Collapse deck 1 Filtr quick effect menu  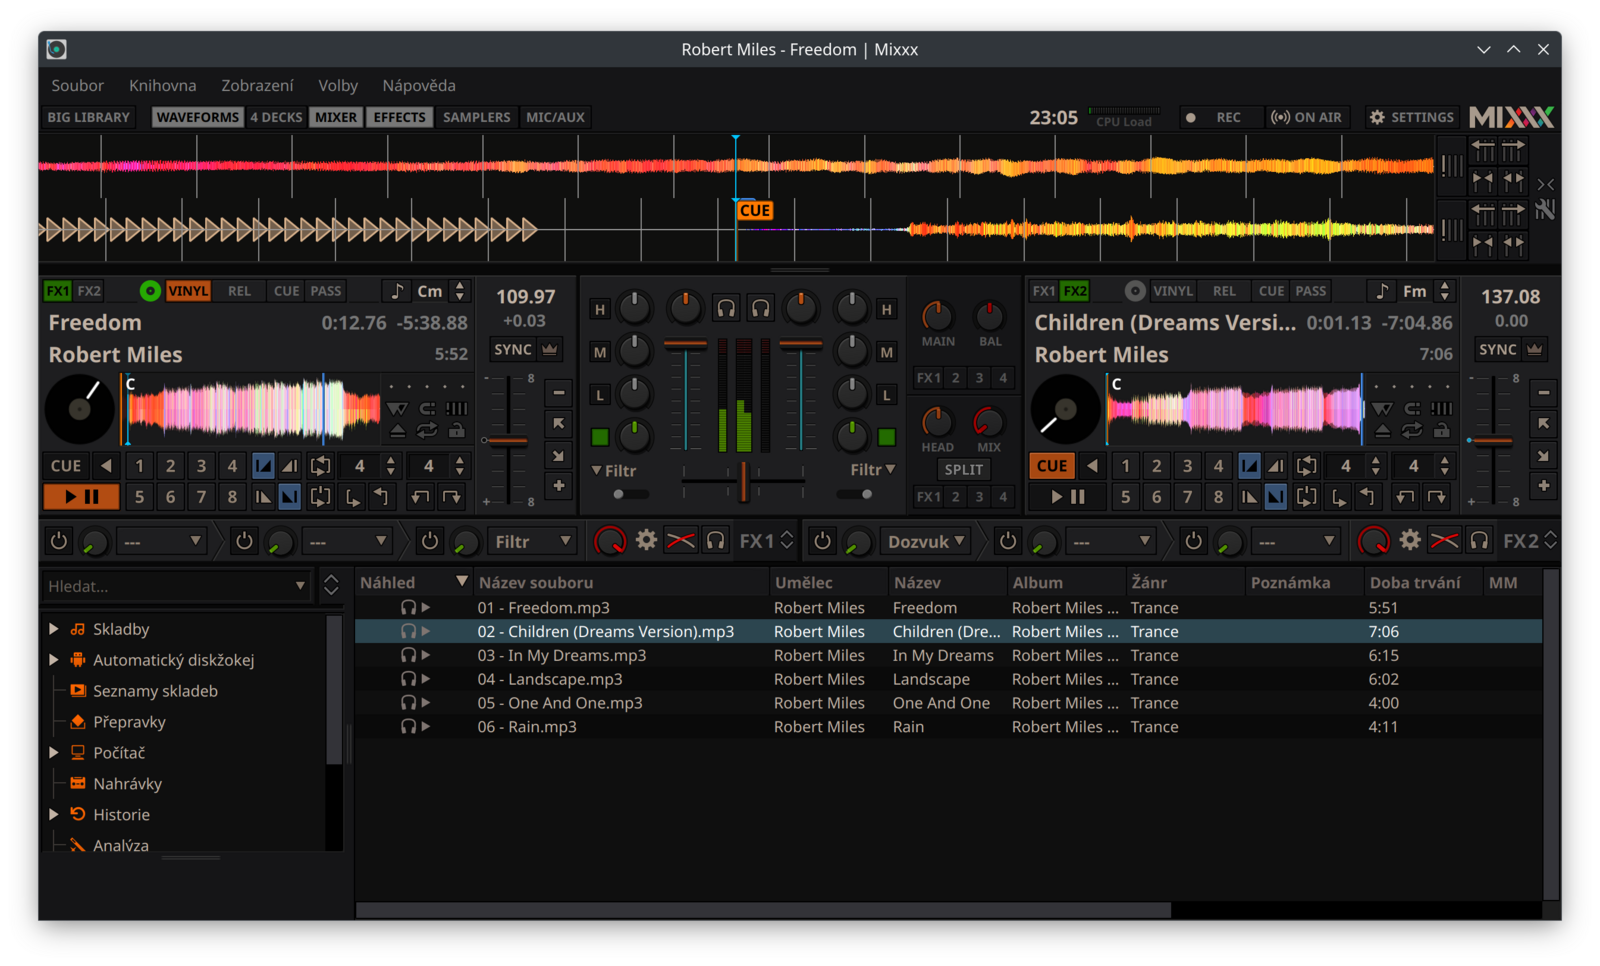click(614, 470)
